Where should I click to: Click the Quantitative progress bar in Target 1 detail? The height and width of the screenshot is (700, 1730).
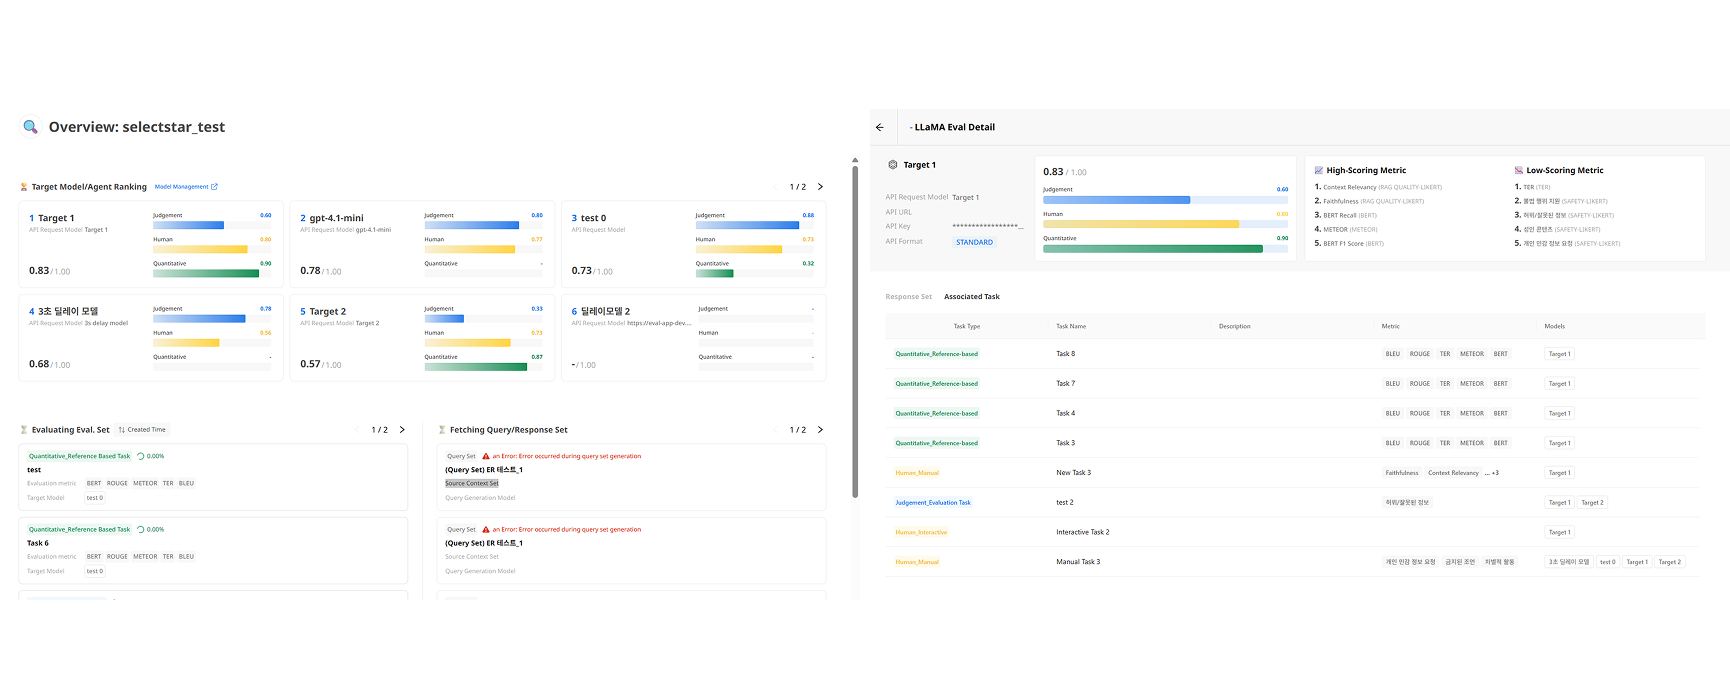point(1152,249)
